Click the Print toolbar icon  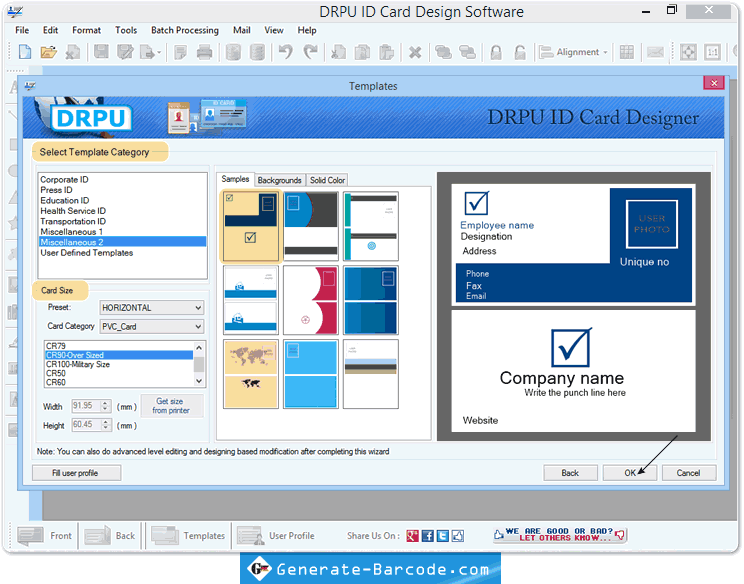click(x=205, y=52)
